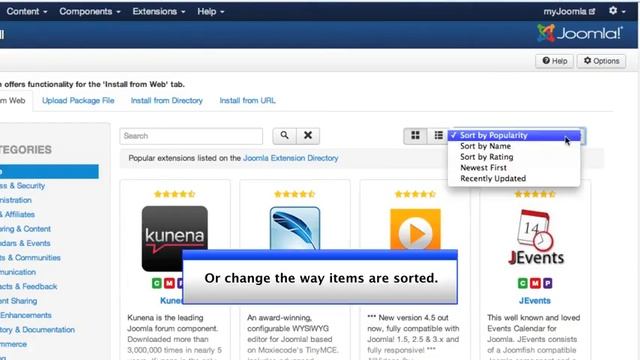
Task: Click the Kunena extension logo
Action: click(x=175, y=238)
